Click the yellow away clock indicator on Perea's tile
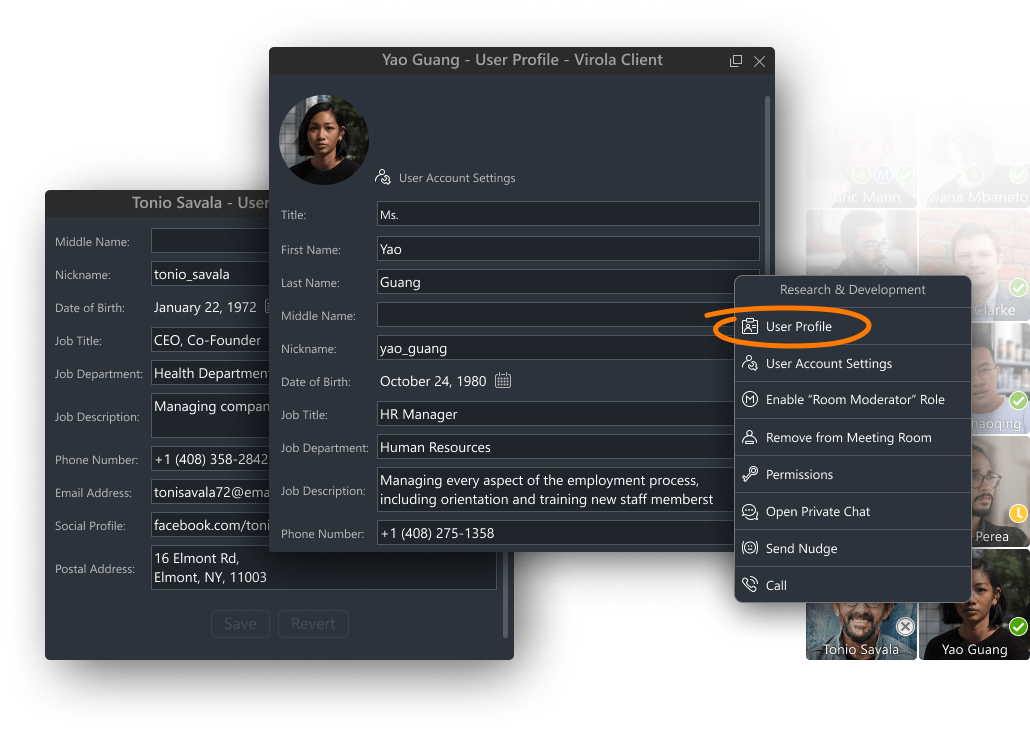The width and height of the screenshot is (1030, 730). 1018,513
